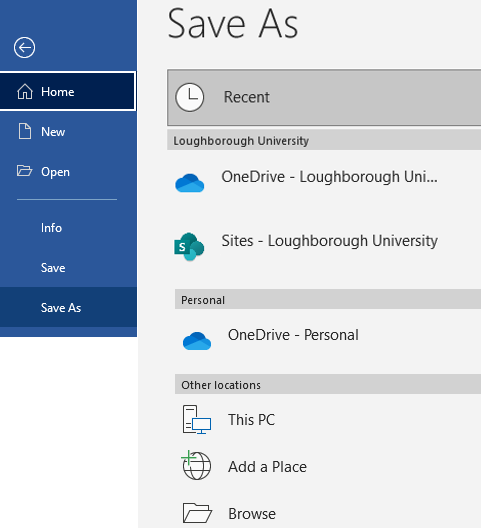Go to the Info page
Screen dimensions: 481x528
click(x=68, y=228)
